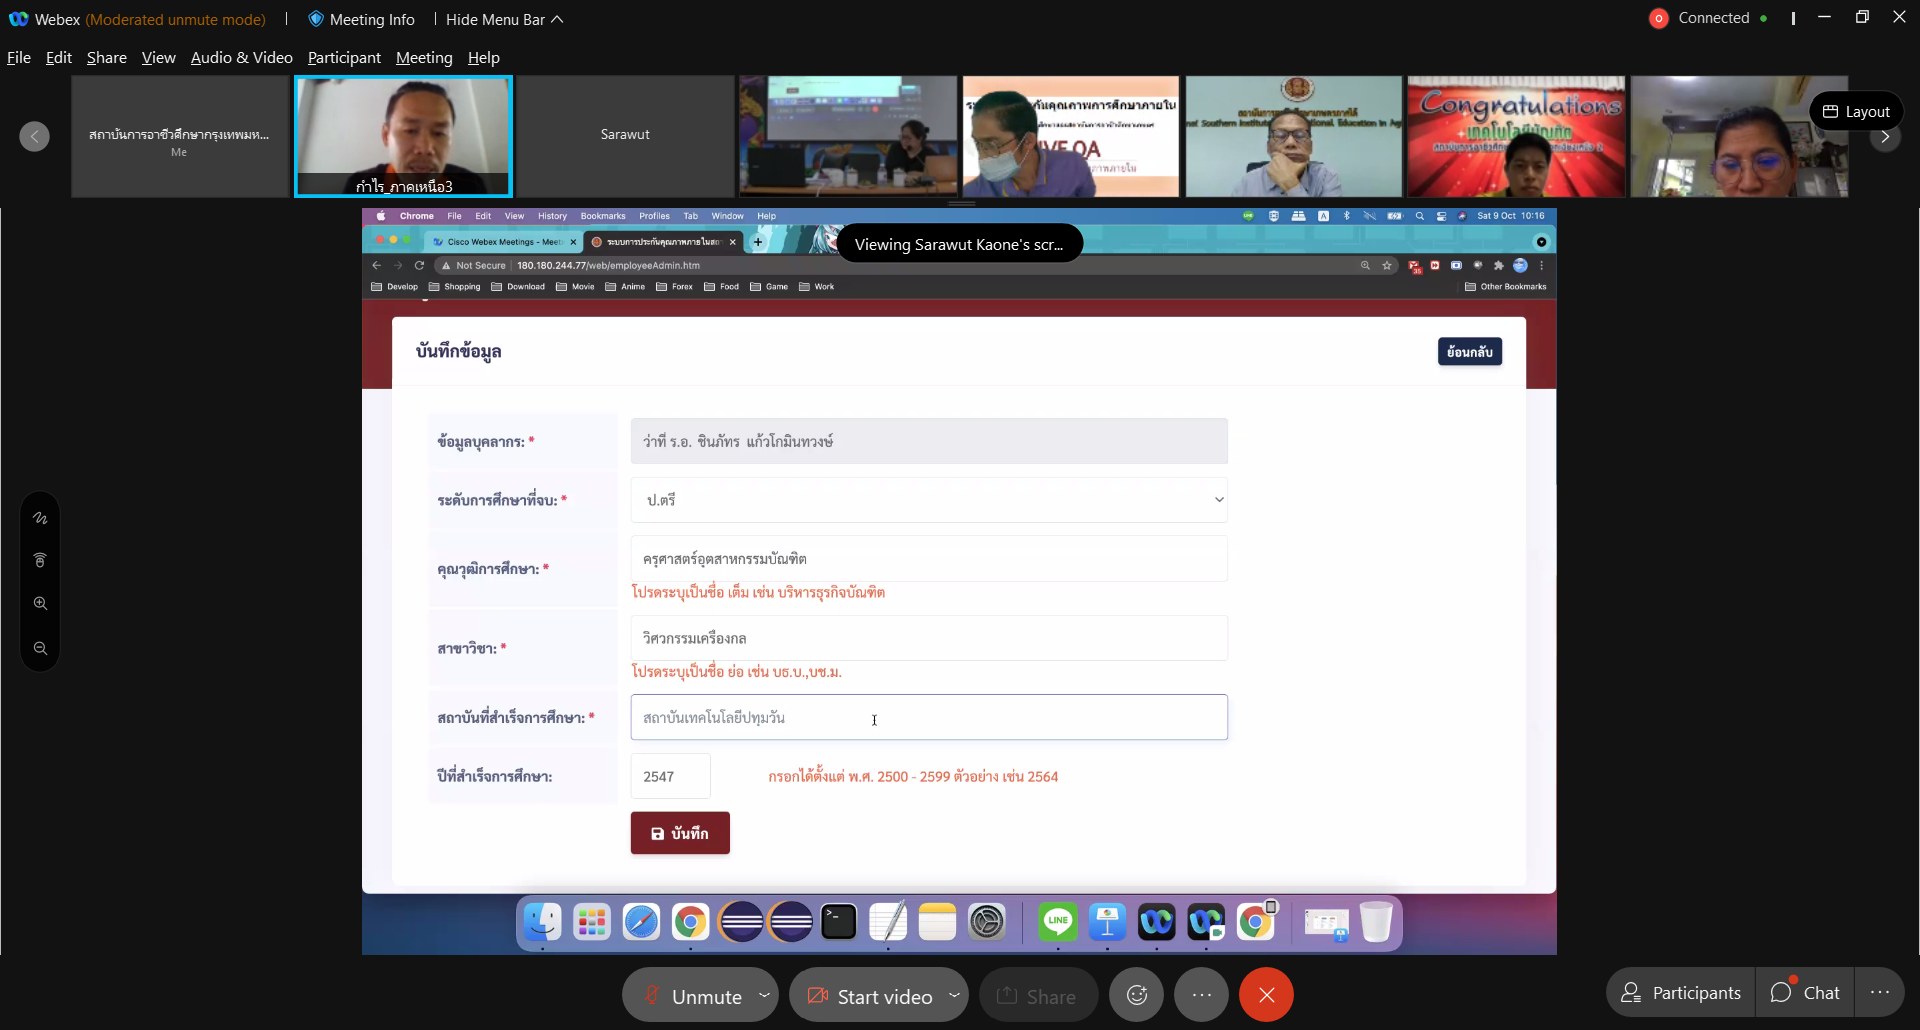Click the remote control icon in left toolbar
This screenshot has height=1030, width=1920.
pyautogui.click(x=40, y=560)
